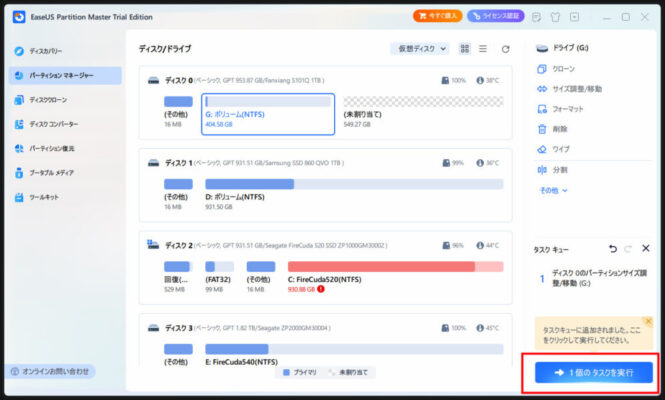Click the redo arrow in task queue
This screenshot has width=665, height=400.
[628, 249]
